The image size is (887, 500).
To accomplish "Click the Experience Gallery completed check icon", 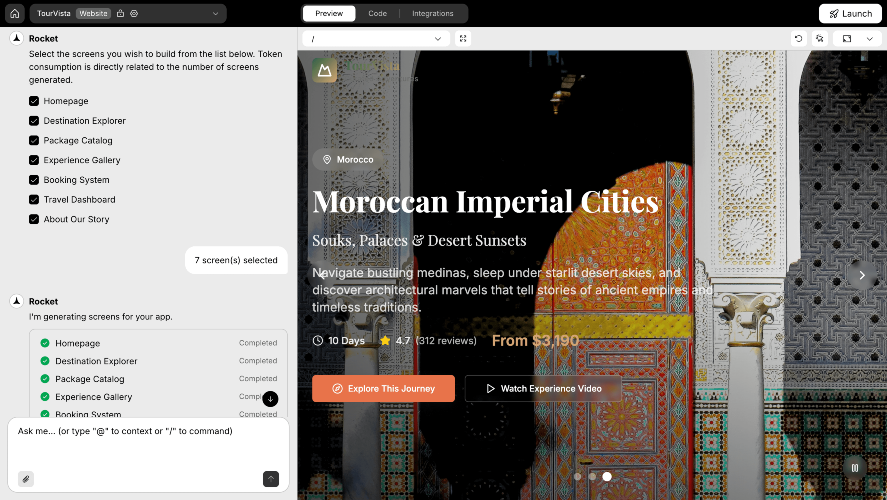I will click(x=45, y=396).
